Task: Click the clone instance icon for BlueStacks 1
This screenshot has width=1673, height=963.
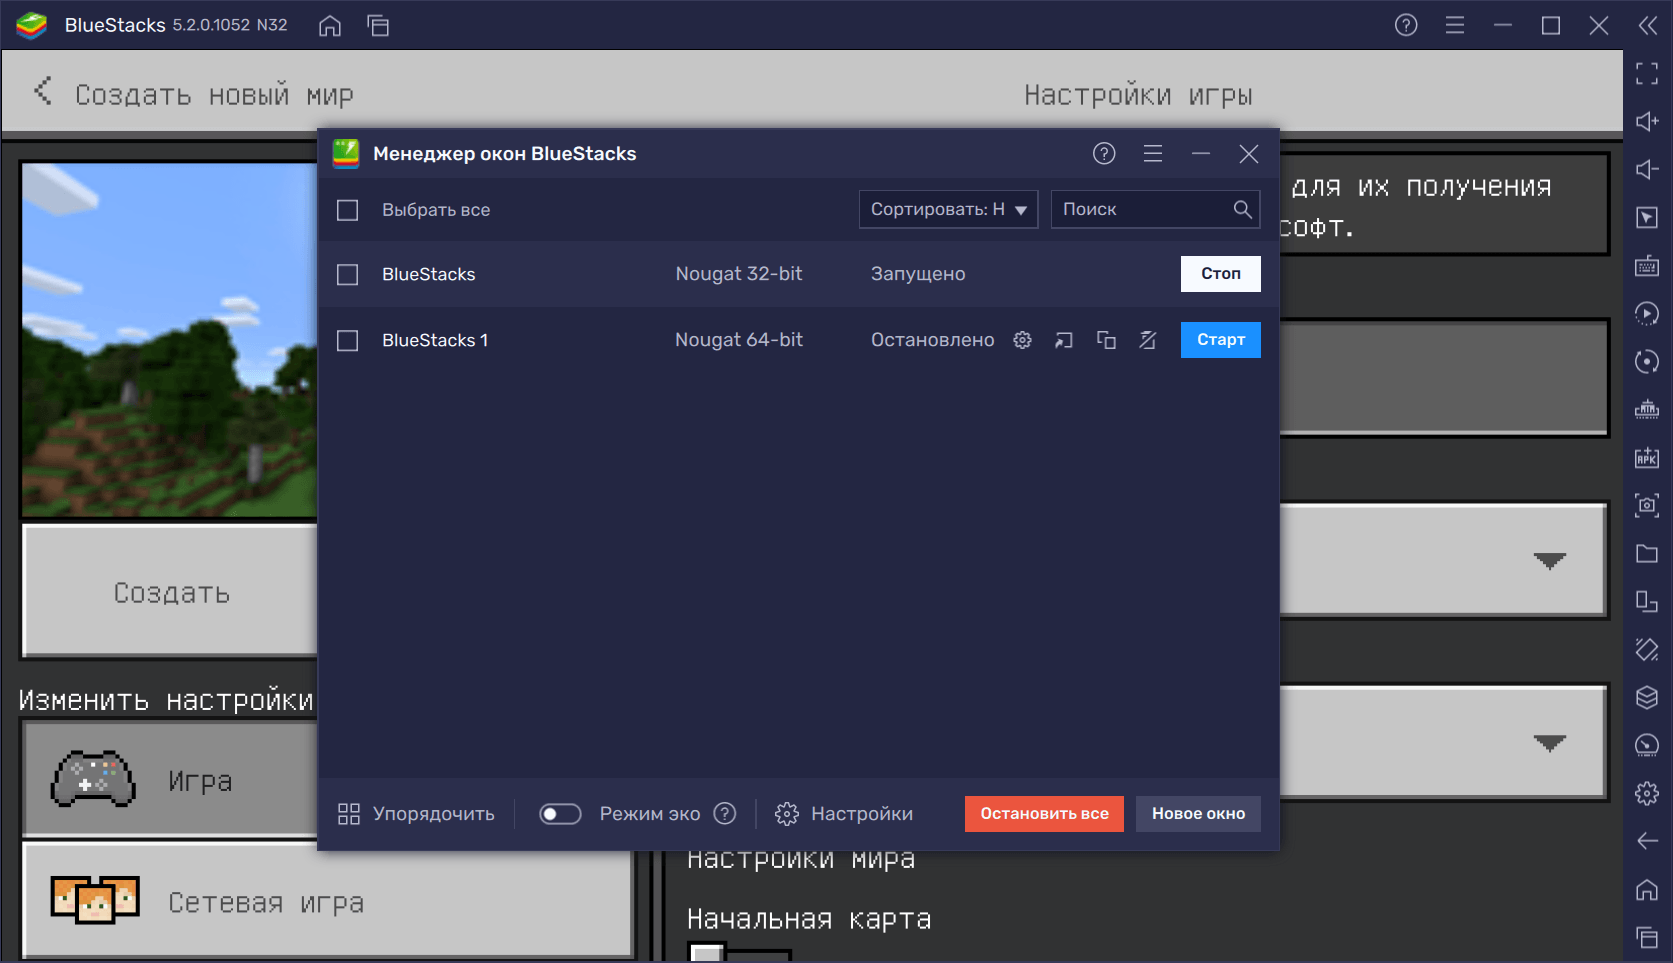Action: [x=1106, y=340]
